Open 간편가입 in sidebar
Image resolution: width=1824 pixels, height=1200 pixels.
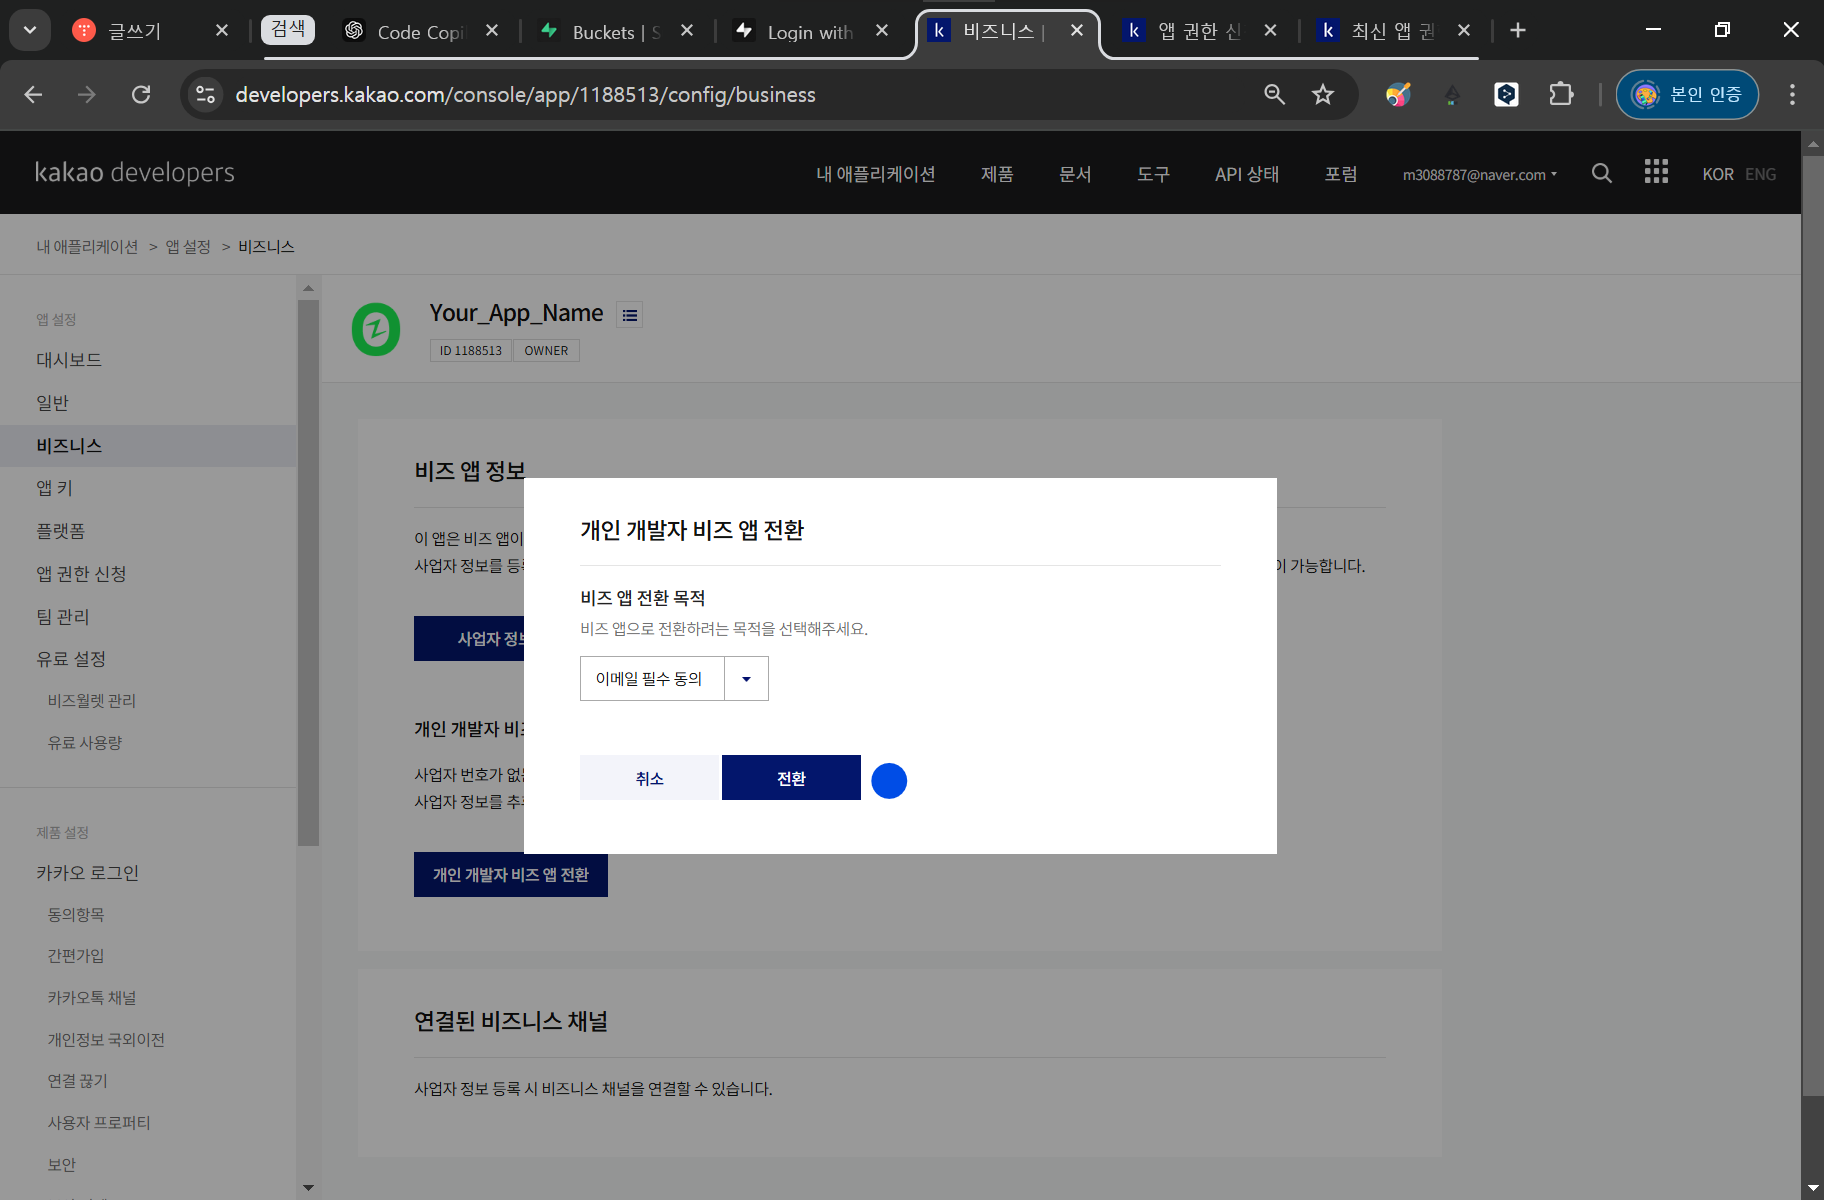coord(76,956)
